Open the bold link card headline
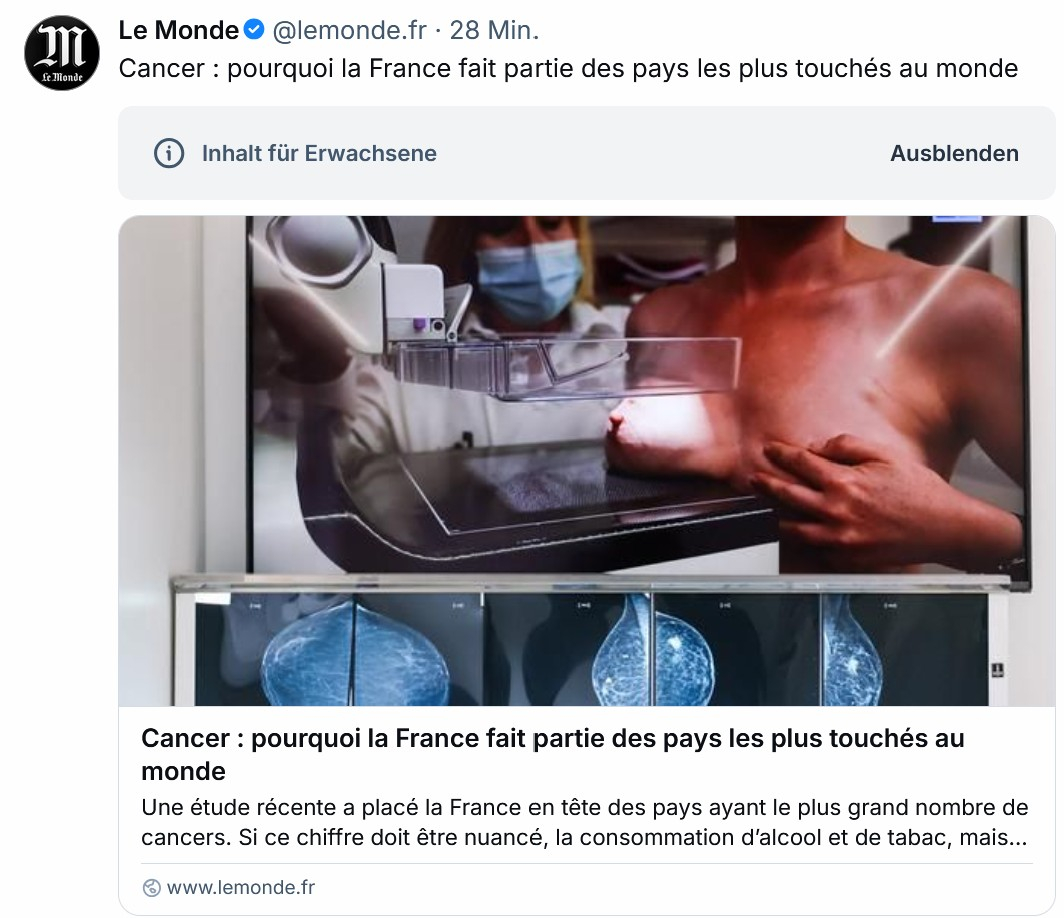The width and height of the screenshot is (1064, 918). coord(552,754)
